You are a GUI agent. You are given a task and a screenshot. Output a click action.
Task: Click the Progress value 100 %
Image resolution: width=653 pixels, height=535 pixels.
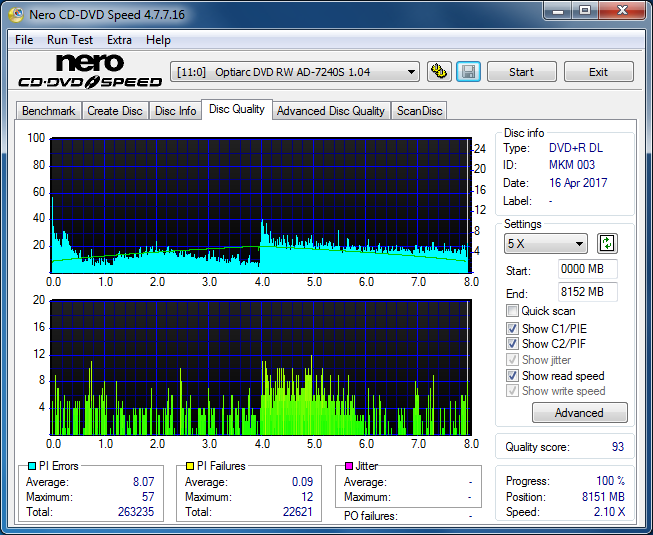pyautogui.click(x=611, y=481)
